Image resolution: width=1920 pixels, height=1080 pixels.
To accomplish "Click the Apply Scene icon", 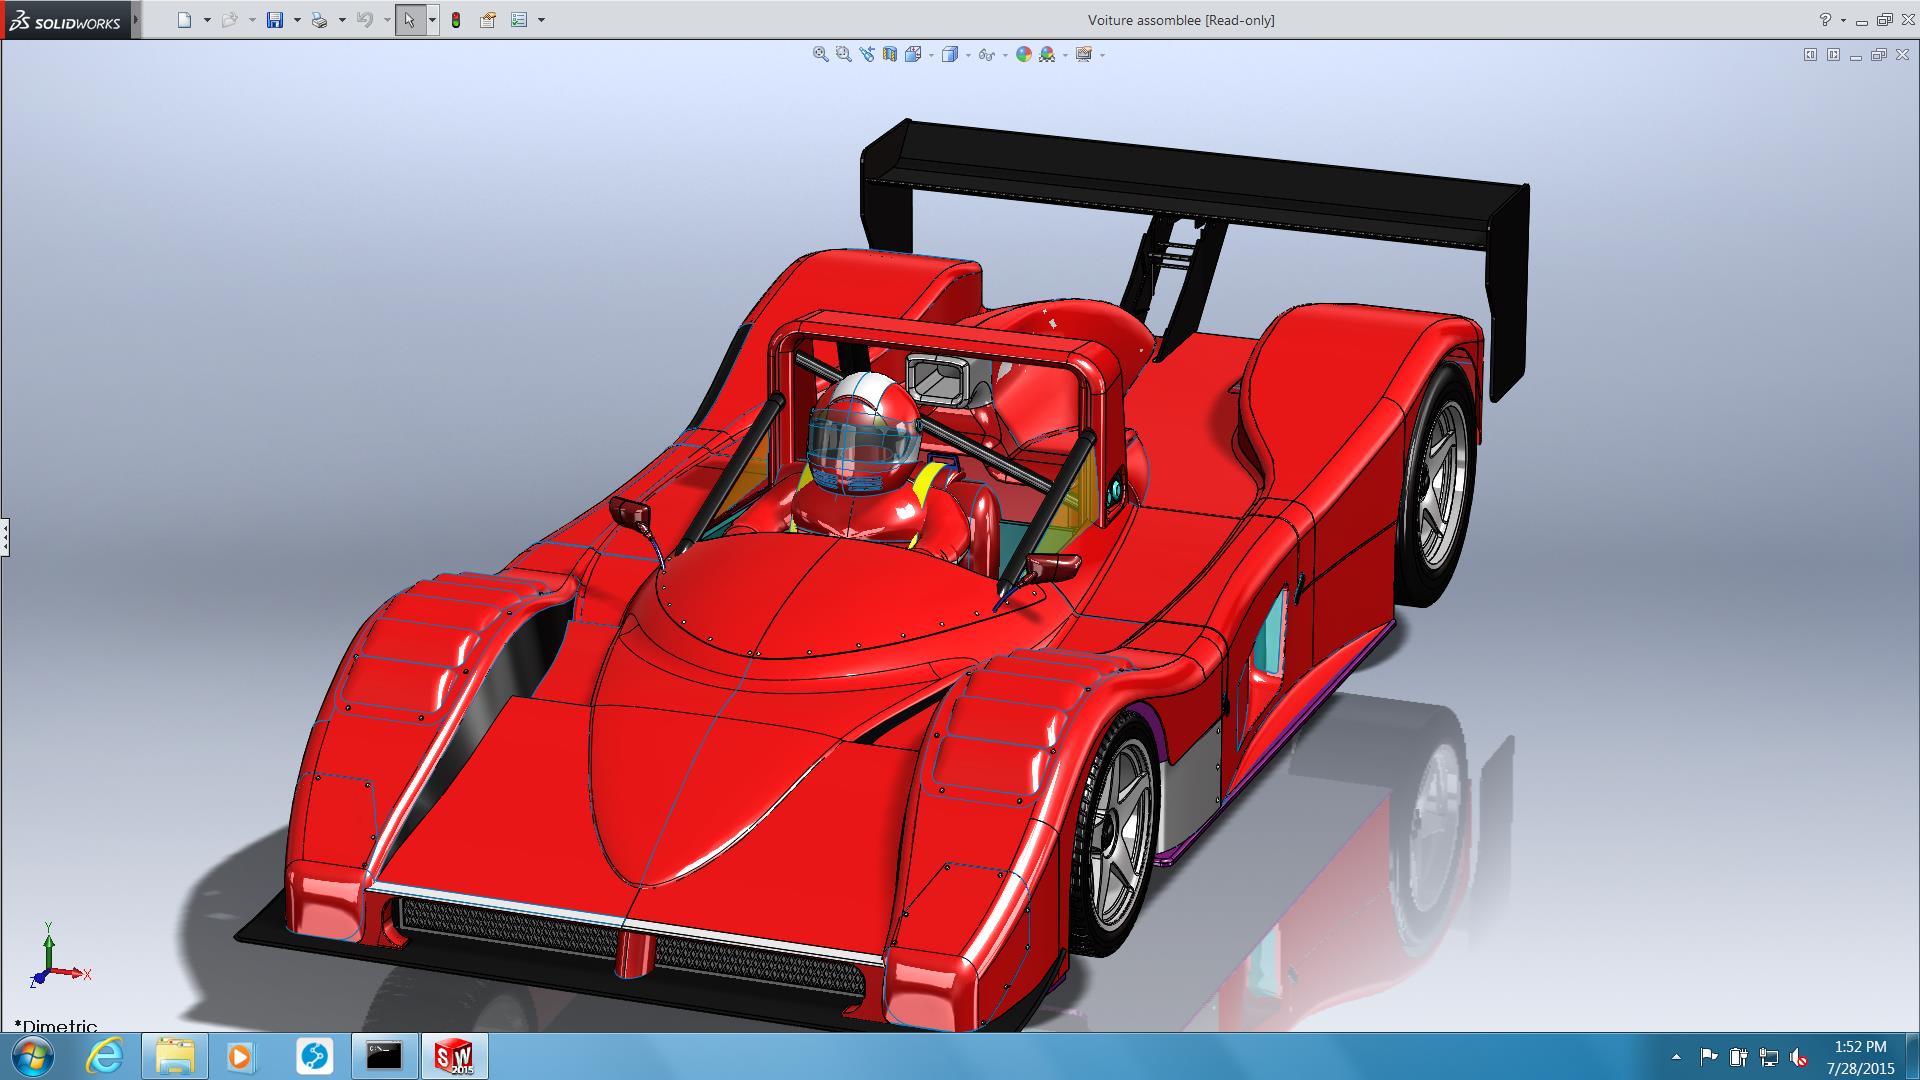I will tap(1047, 55).
